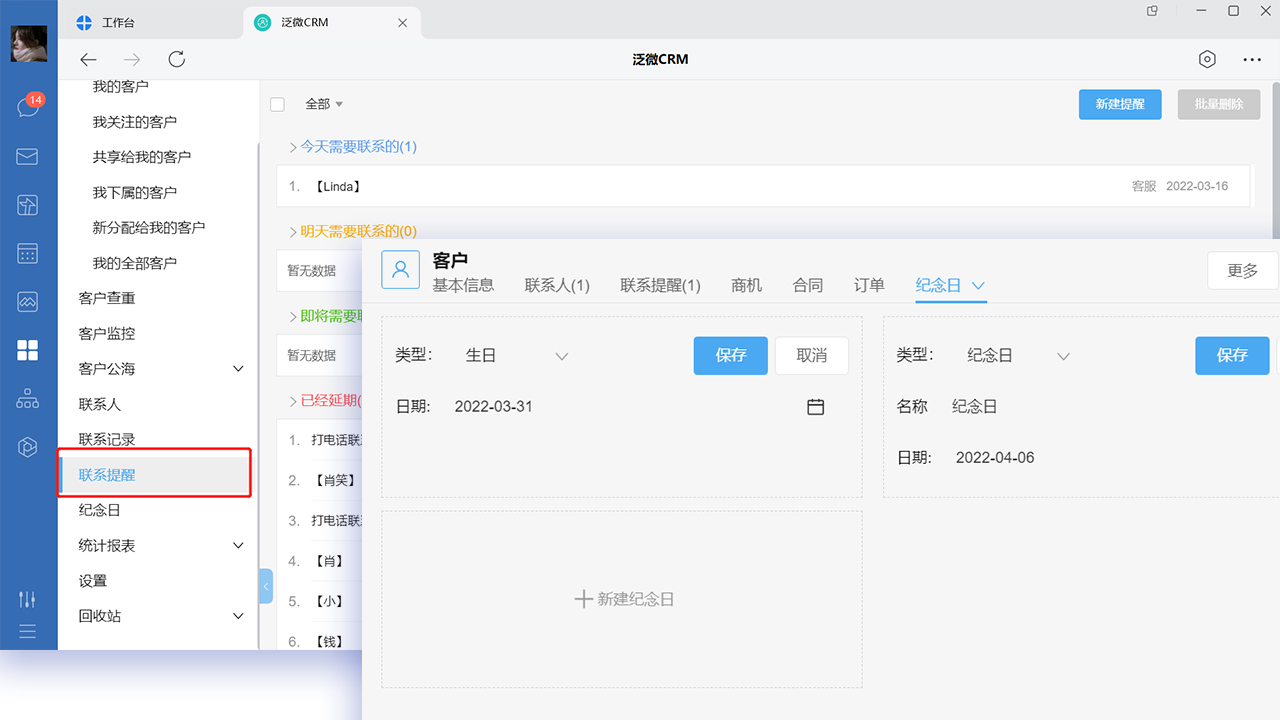This screenshot has width=1280, height=720.
Task: Switch to the 商机 tab
Action: coord(746,285)
